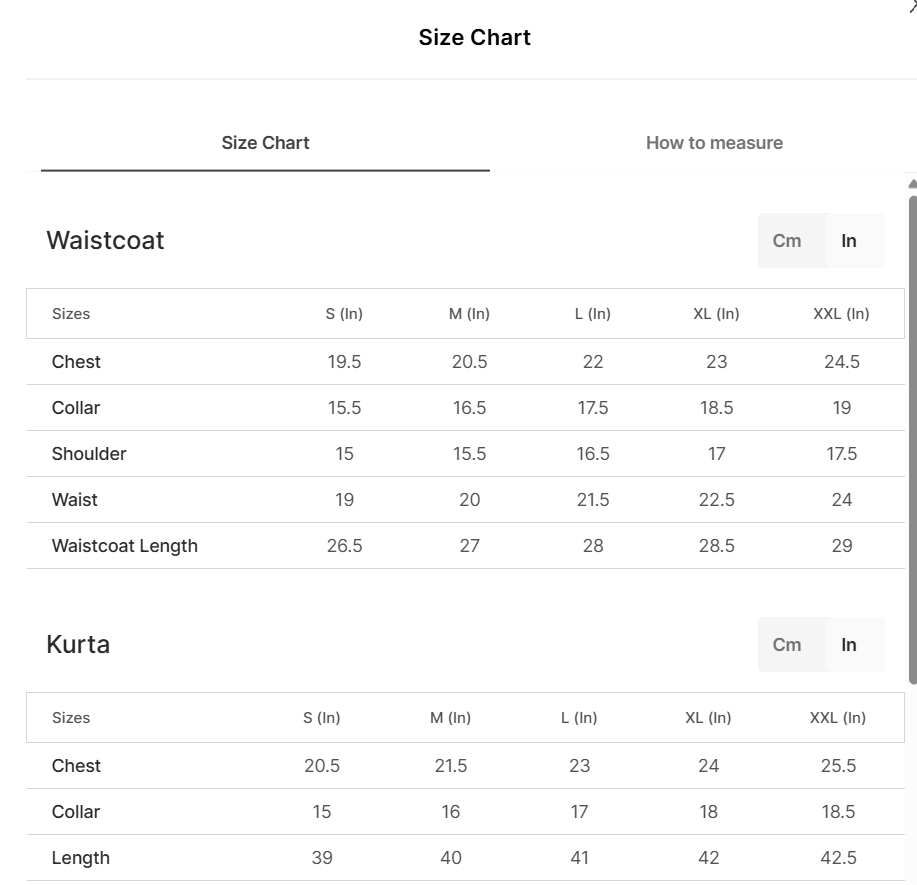Image resolution: width=917 pixels, height=885 pixels.
Task: Click the vertical scrollbar thumb
Action: (912, 440)
